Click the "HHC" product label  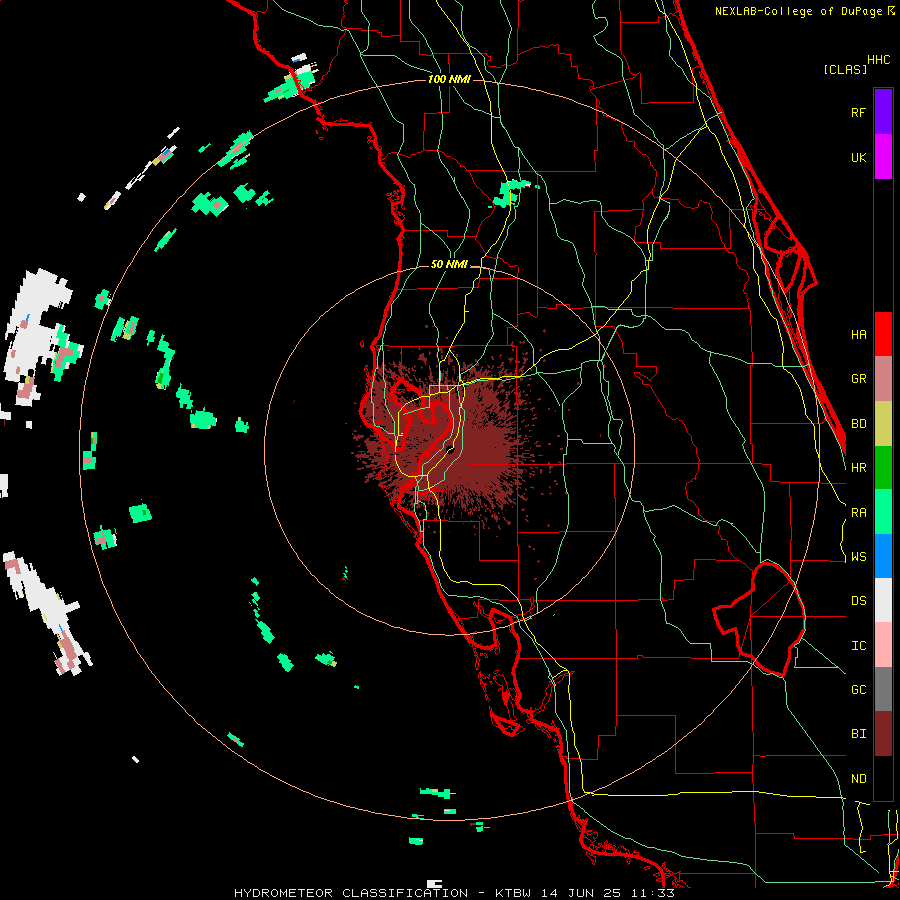pos(878,60)
